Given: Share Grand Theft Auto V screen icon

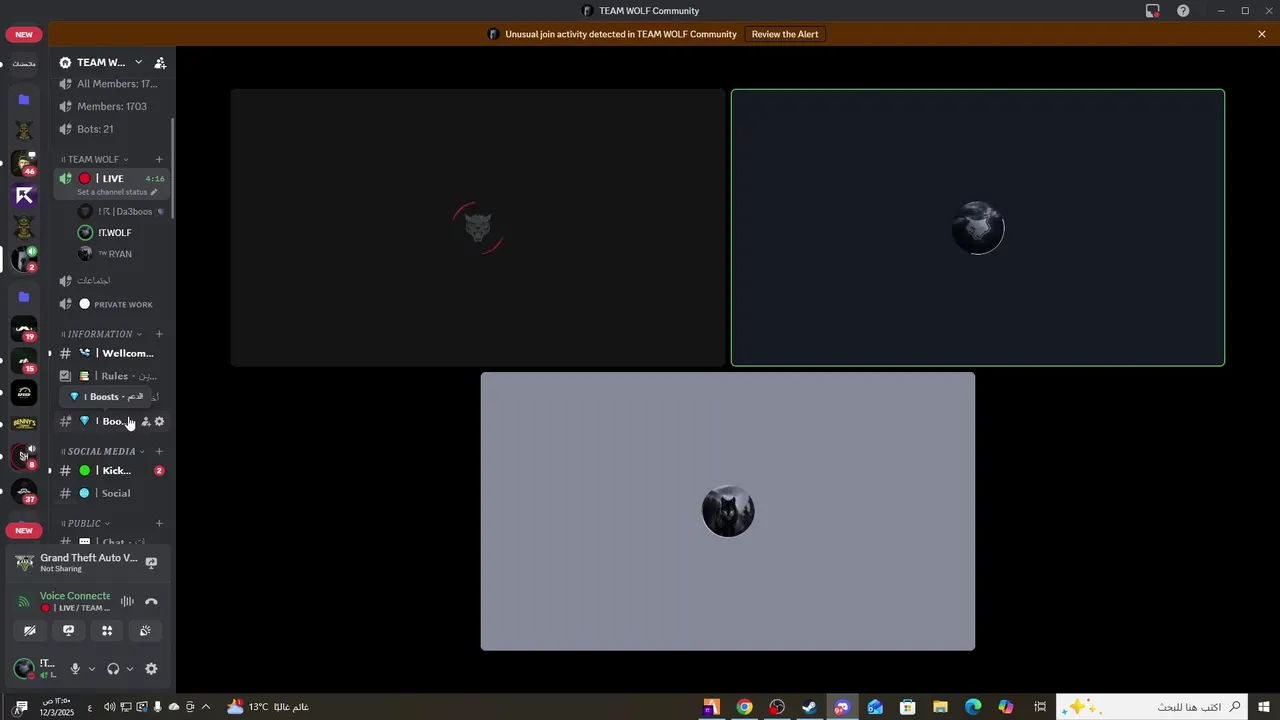Looking at the screenshot, I should (x=151, y=563).
